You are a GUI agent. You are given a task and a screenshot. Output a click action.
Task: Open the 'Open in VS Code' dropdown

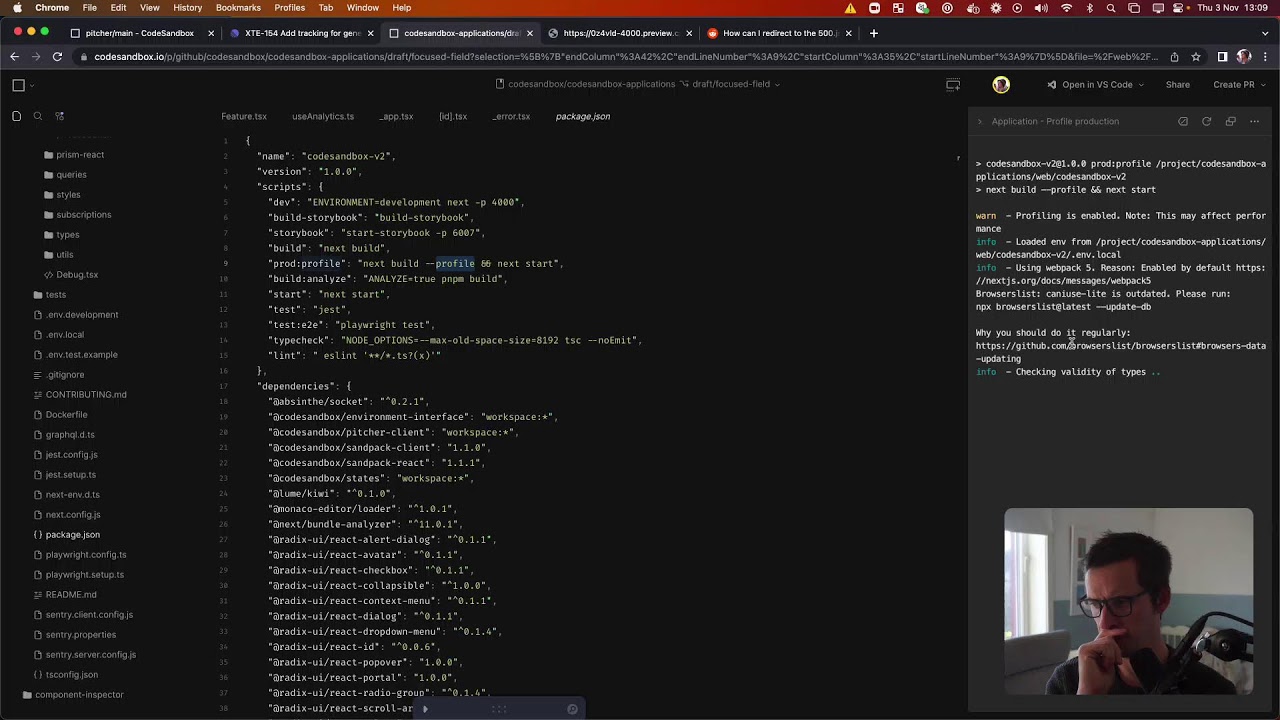[1095, 85]
